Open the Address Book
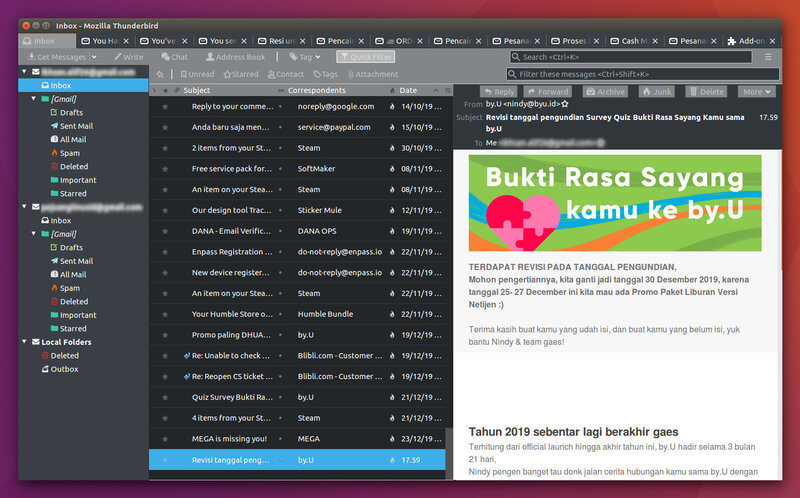The height and width of the screenshot is (498, 800). [235, 57]
